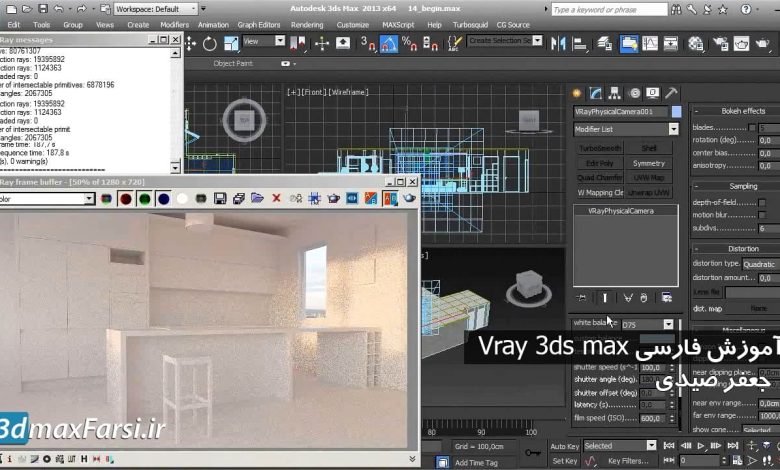The height and width of the screenshot is (470, 780).
Task: Toggle green channel in frame buffer
Action: (x=144, y=199)
